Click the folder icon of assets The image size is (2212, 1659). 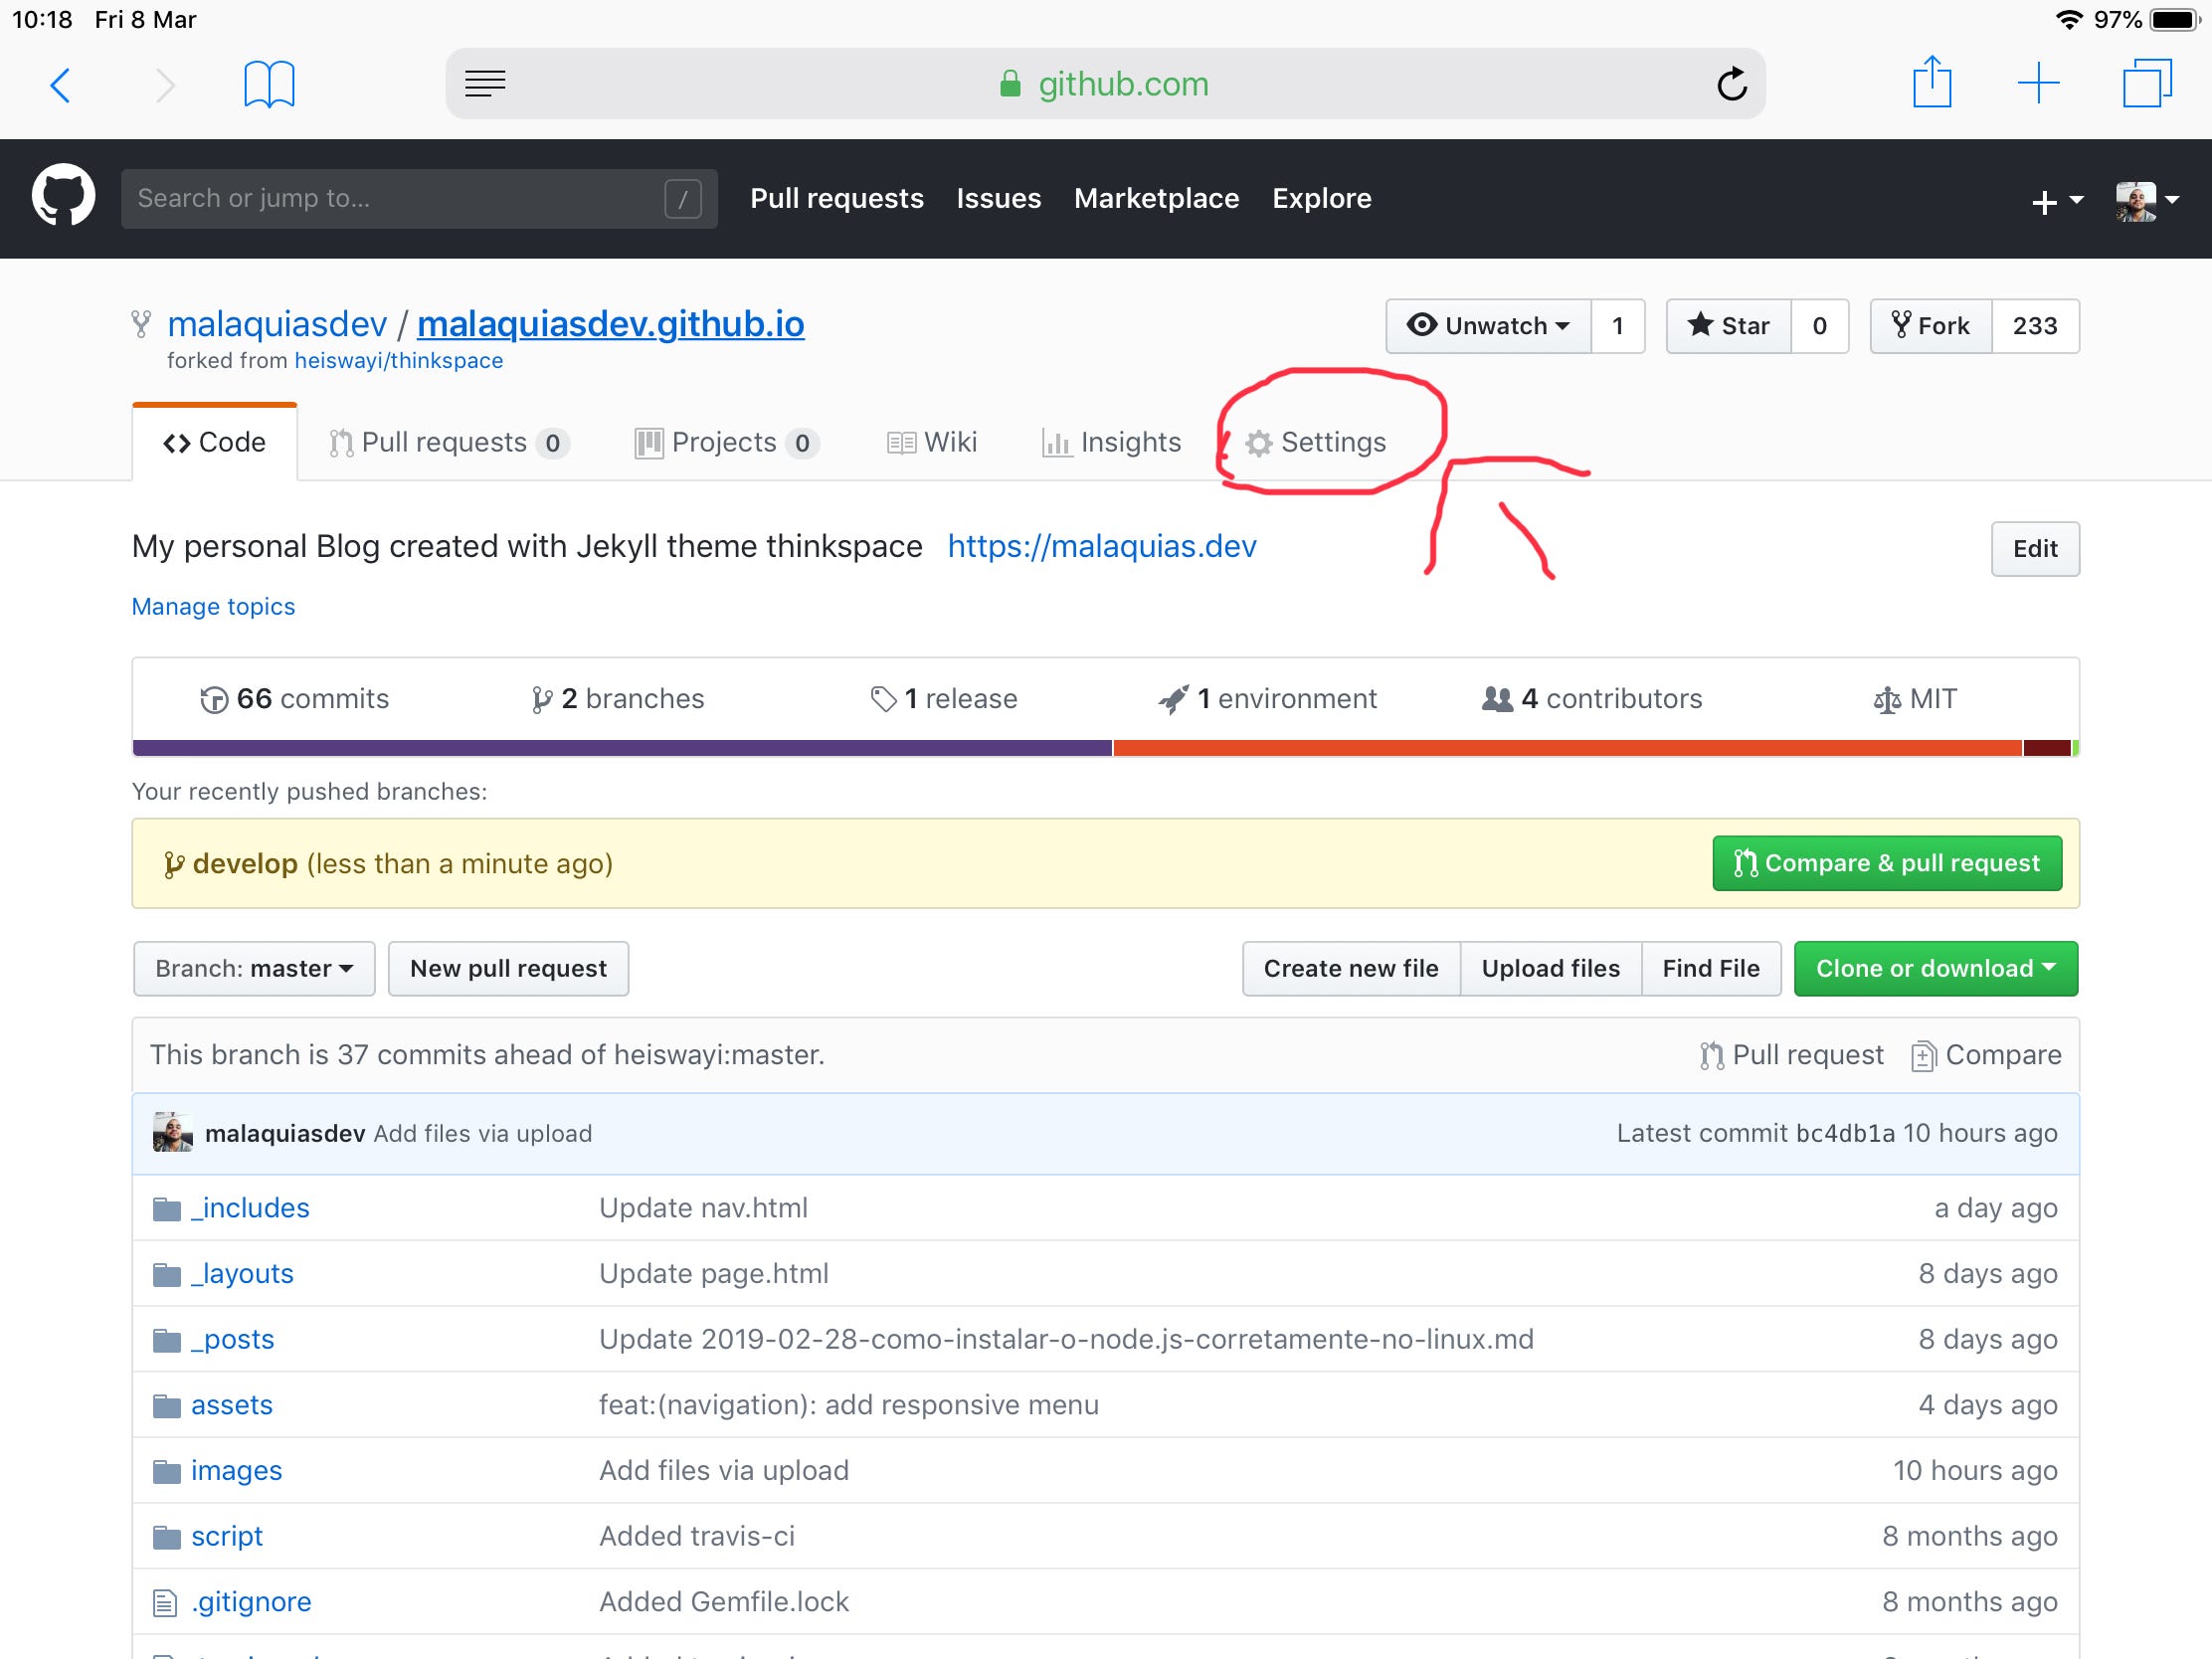click(166, 1406)
